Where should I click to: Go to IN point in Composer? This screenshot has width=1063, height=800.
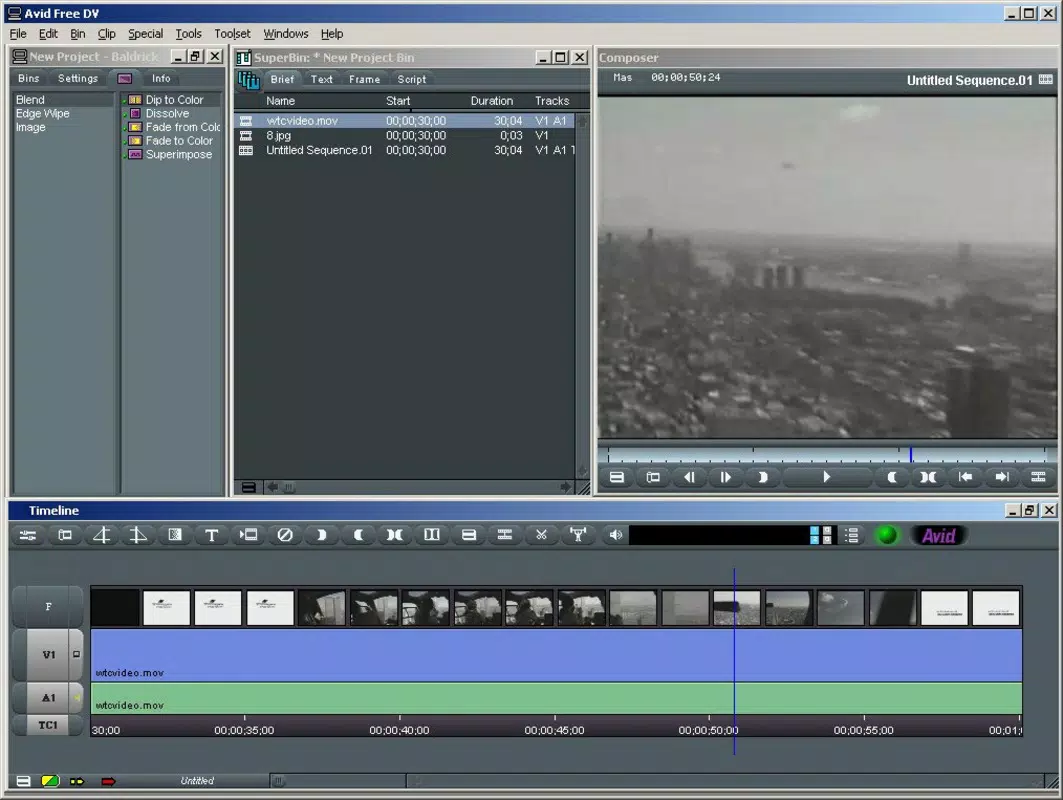coord(965,477)
